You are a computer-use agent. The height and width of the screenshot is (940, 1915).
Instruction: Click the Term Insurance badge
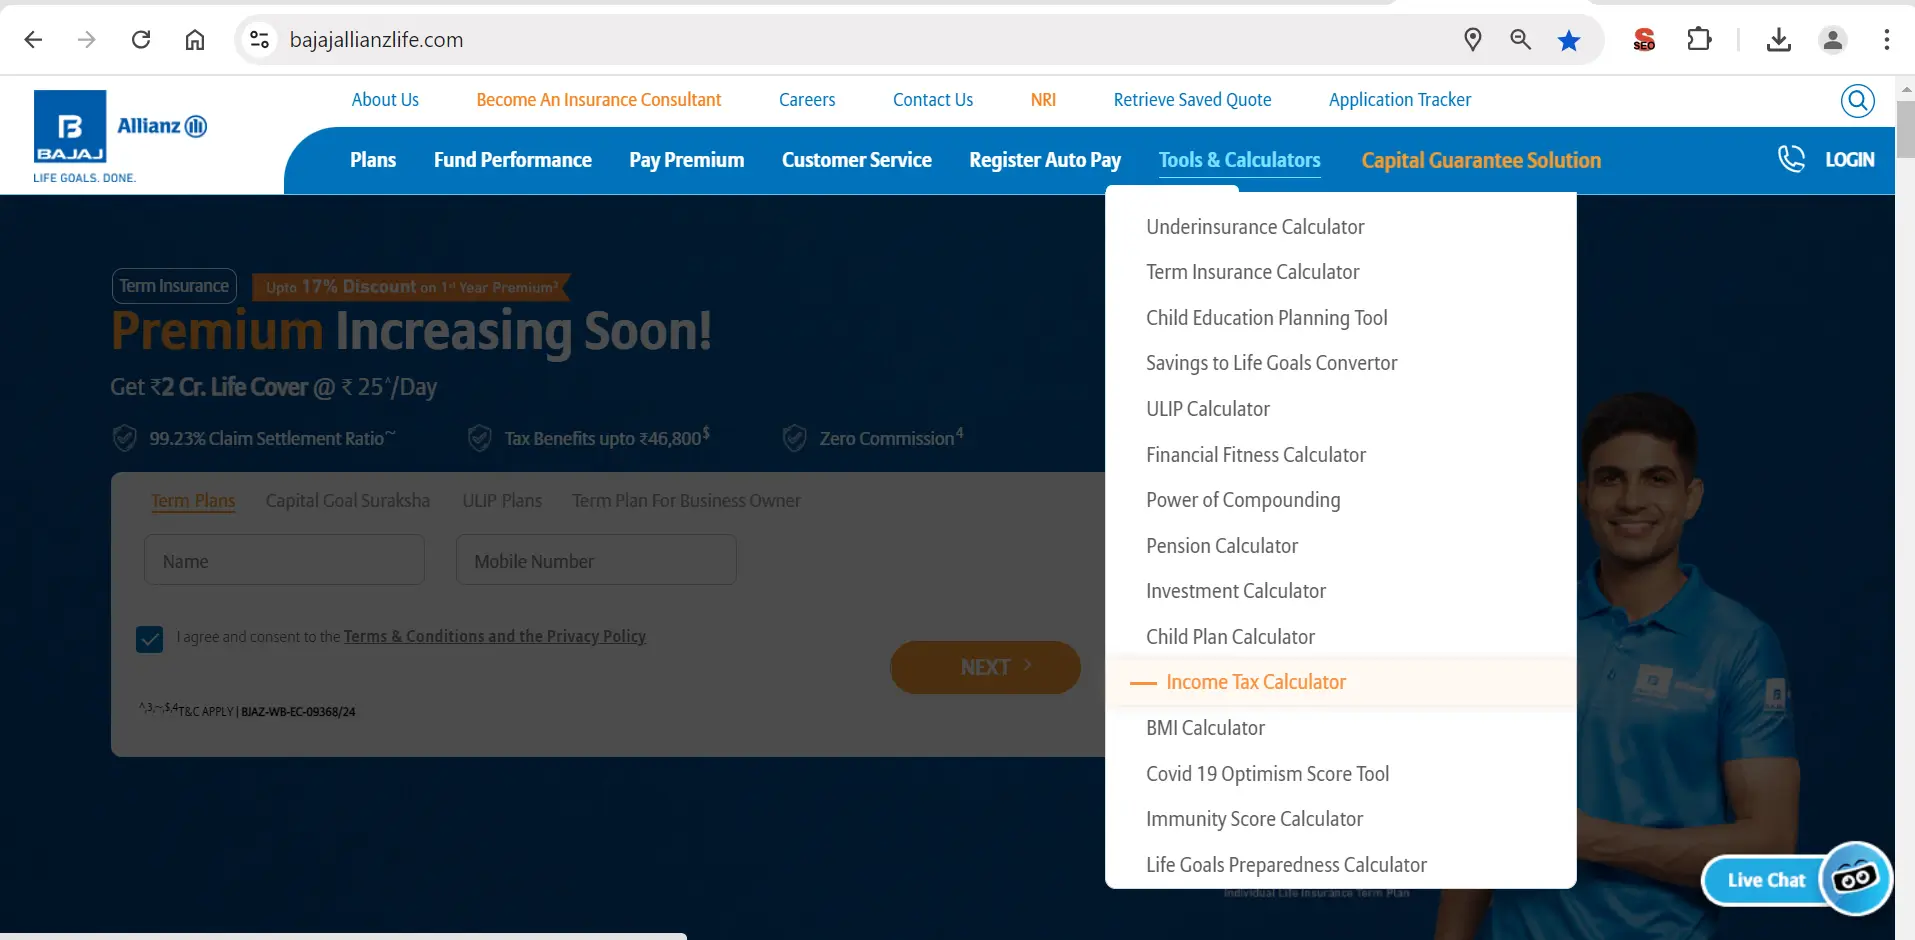point(174,286)
